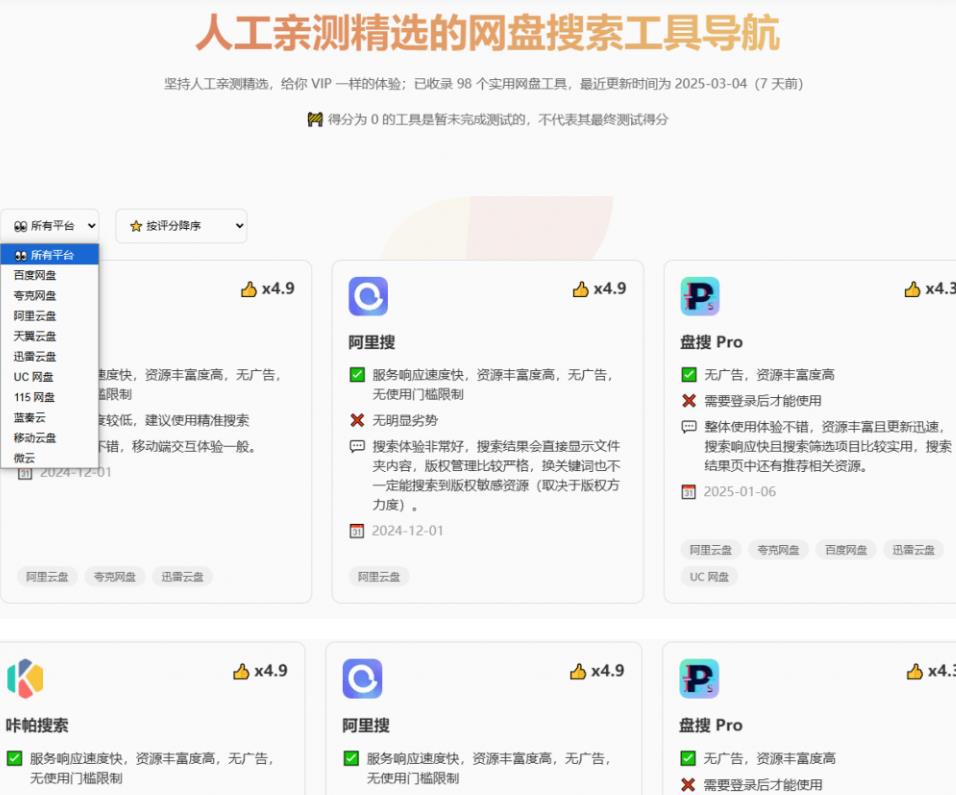This screenshot has height=795, width=956.
Task: Click green check icon in 咔帕搜索 card
Action: tap(14, 758)
